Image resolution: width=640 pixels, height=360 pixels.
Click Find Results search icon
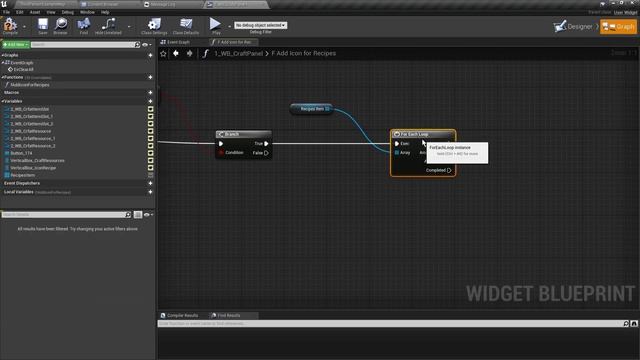(626, 324)
